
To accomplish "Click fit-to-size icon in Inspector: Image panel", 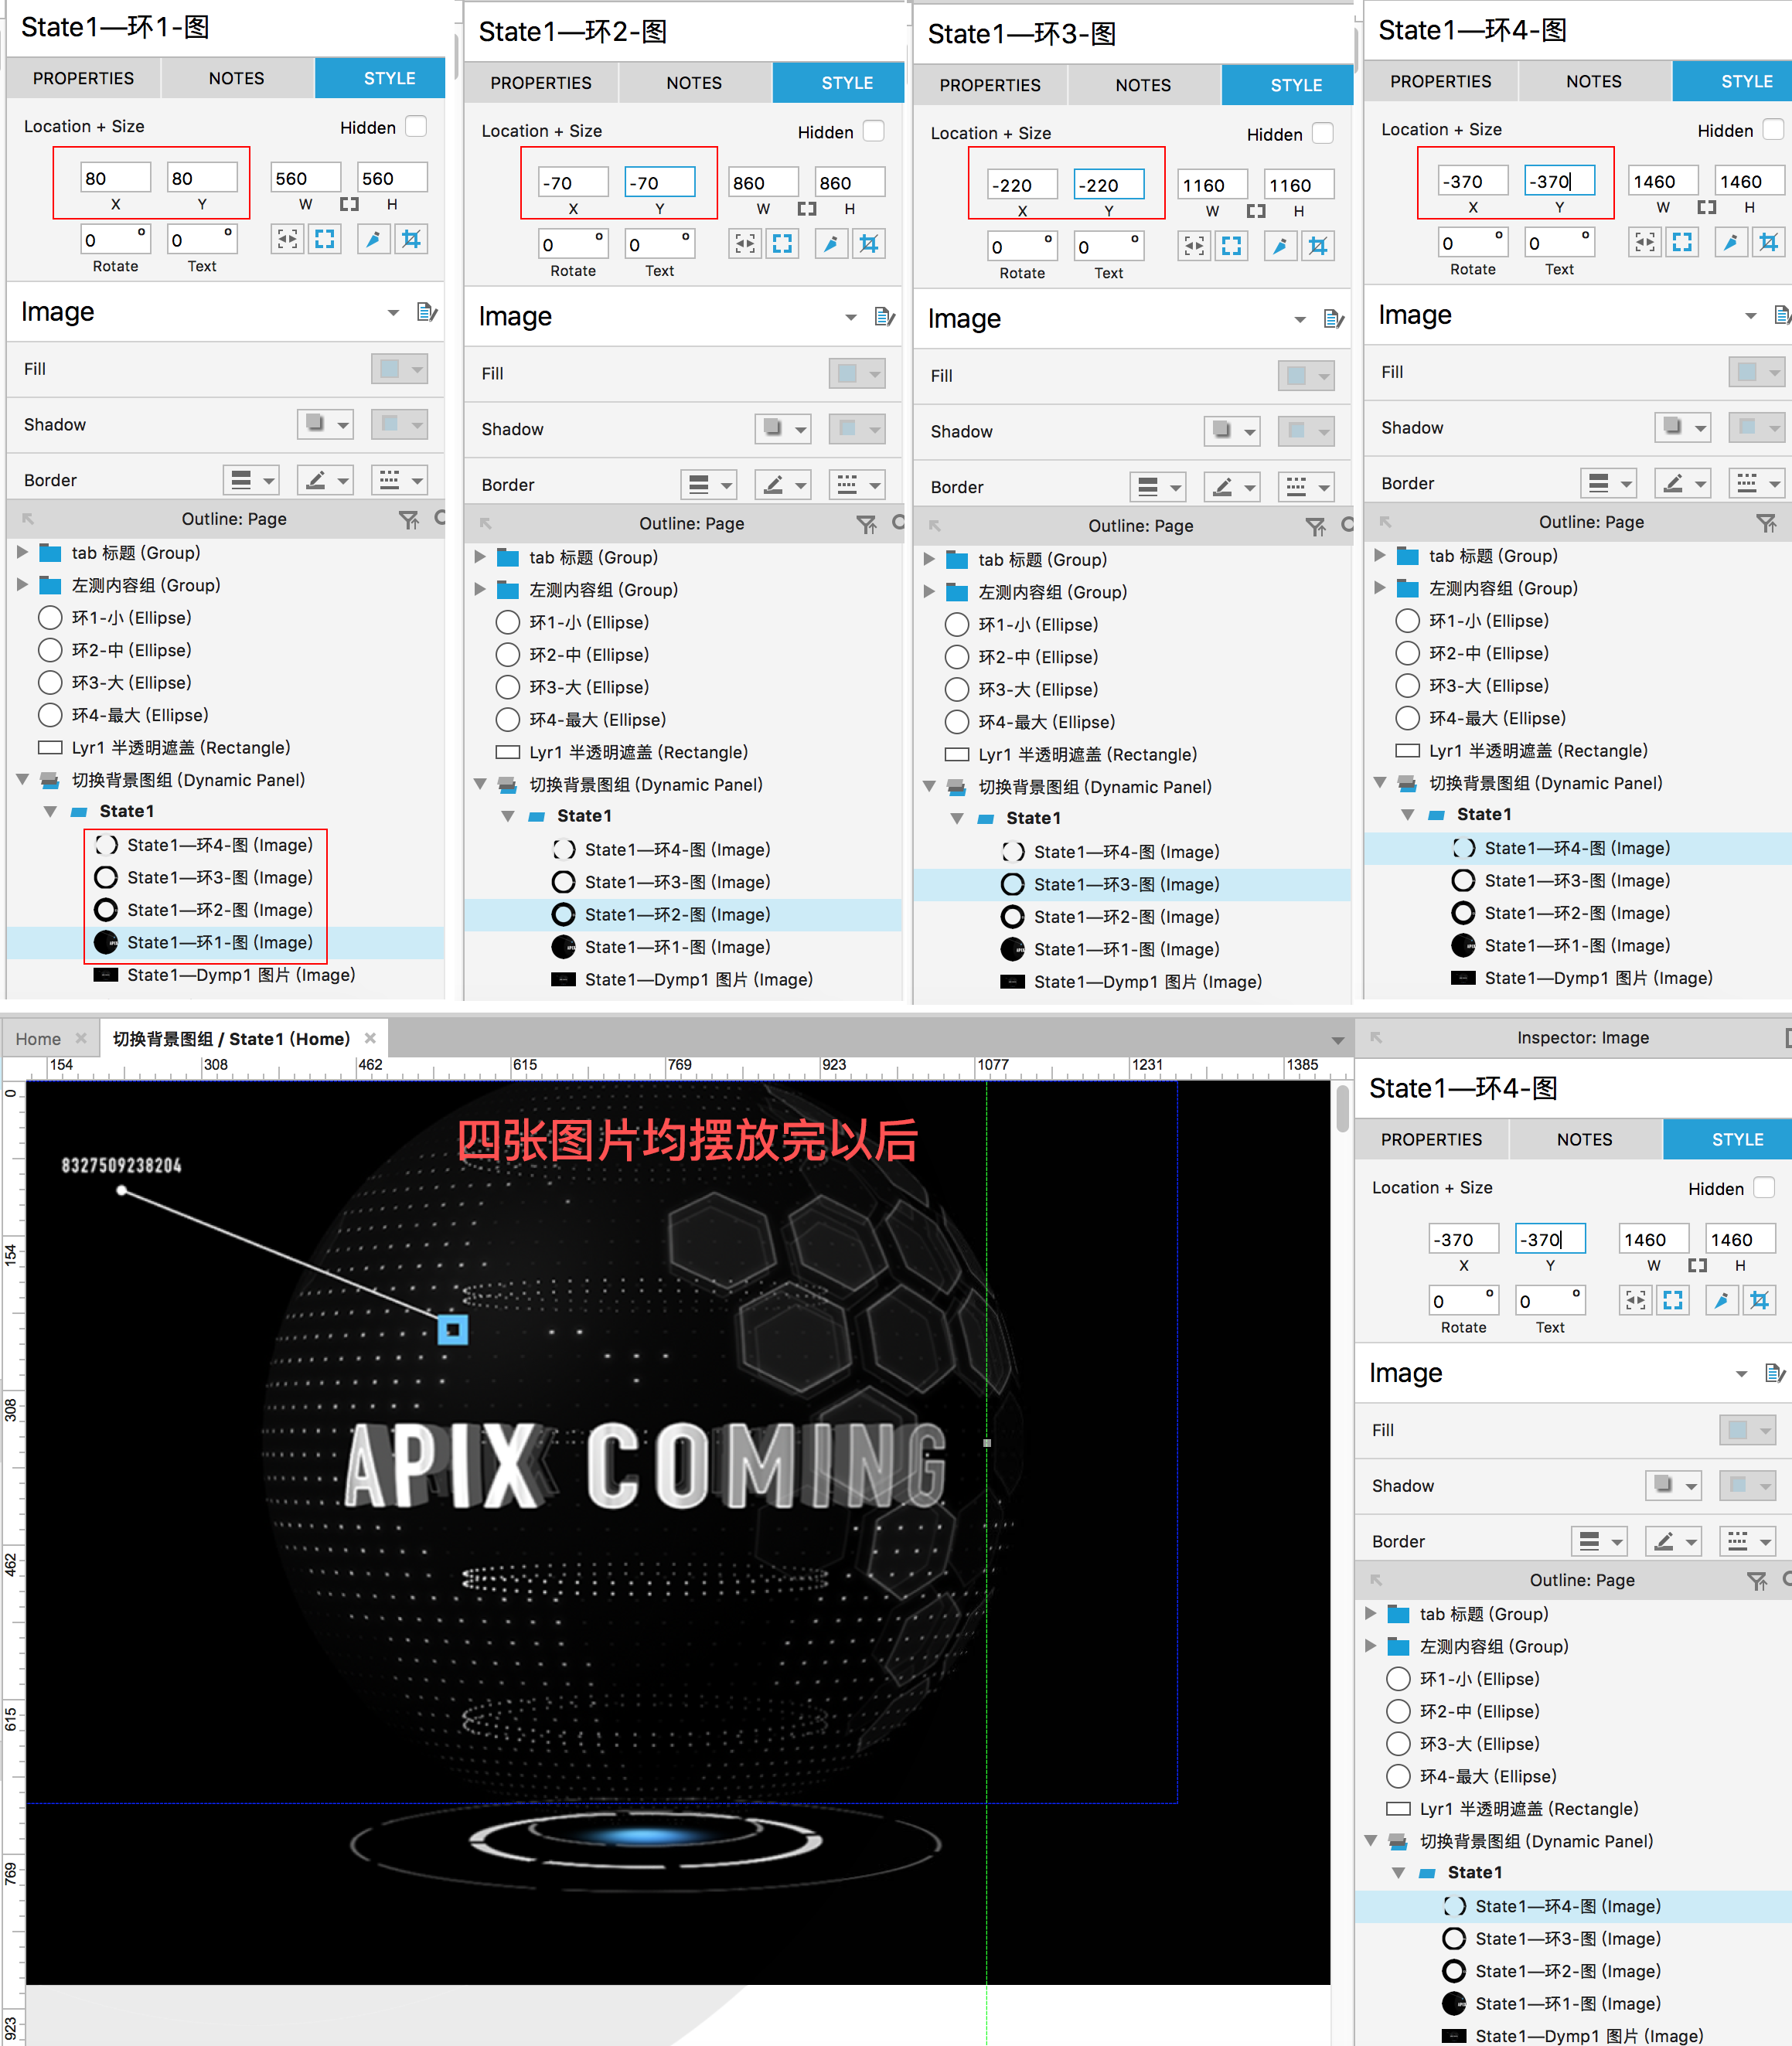I will tap(1673, 1300).
